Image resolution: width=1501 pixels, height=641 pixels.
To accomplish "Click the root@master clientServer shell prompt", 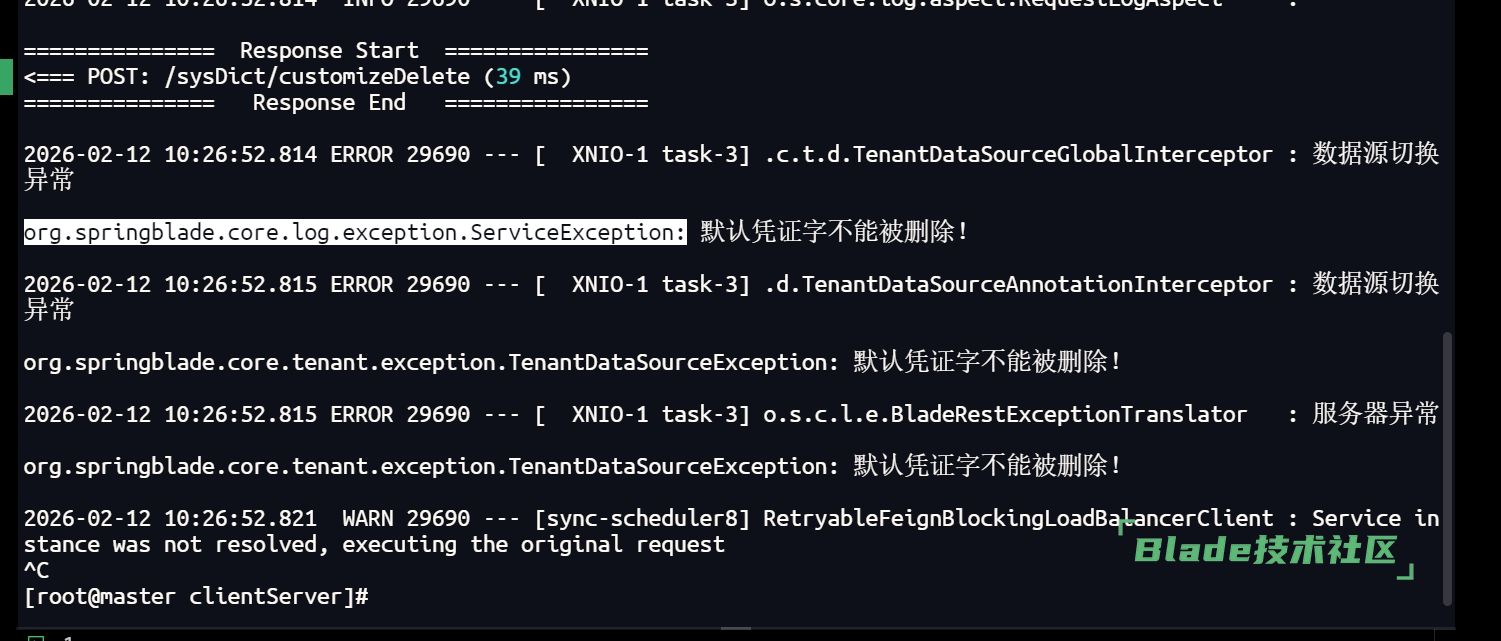I will [196, 597].
